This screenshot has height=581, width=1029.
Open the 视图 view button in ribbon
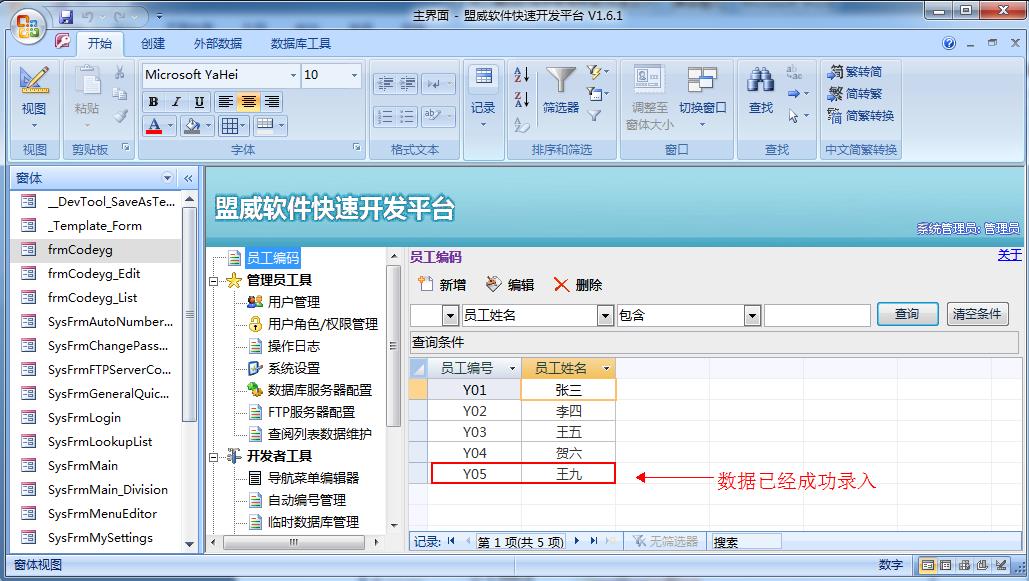(x=34, y=98)
